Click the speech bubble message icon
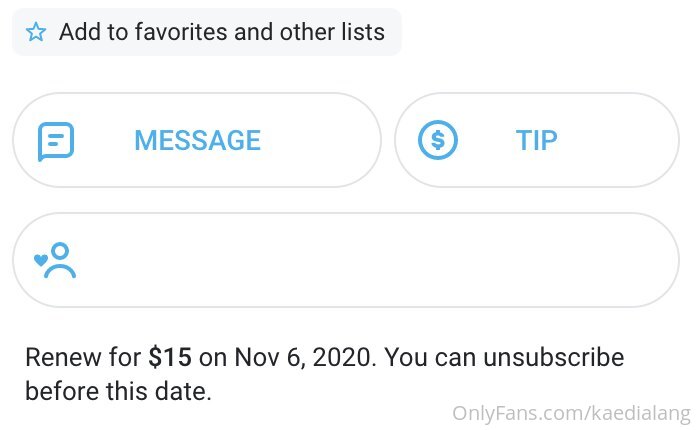 click(x=56, y=141)
